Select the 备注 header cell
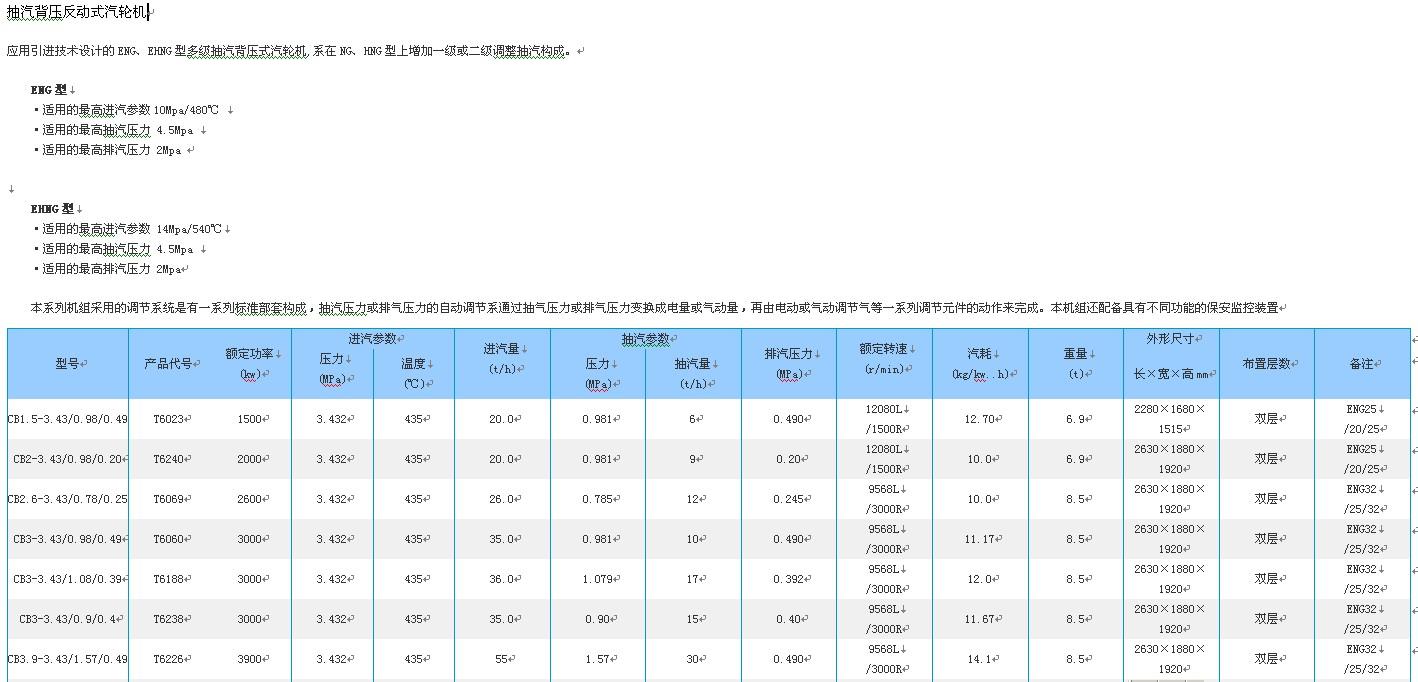This screenshot has width=1418, height=682. click(x=1361, y=364)
